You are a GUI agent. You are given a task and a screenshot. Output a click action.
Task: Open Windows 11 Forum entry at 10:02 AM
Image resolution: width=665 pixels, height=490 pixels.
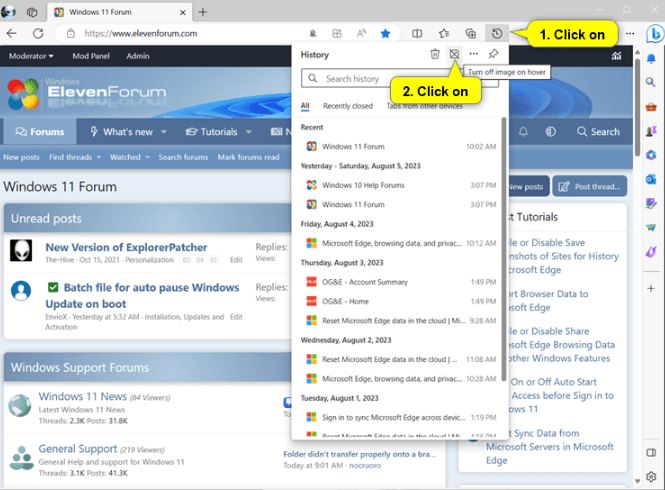(x=400, y=146)
